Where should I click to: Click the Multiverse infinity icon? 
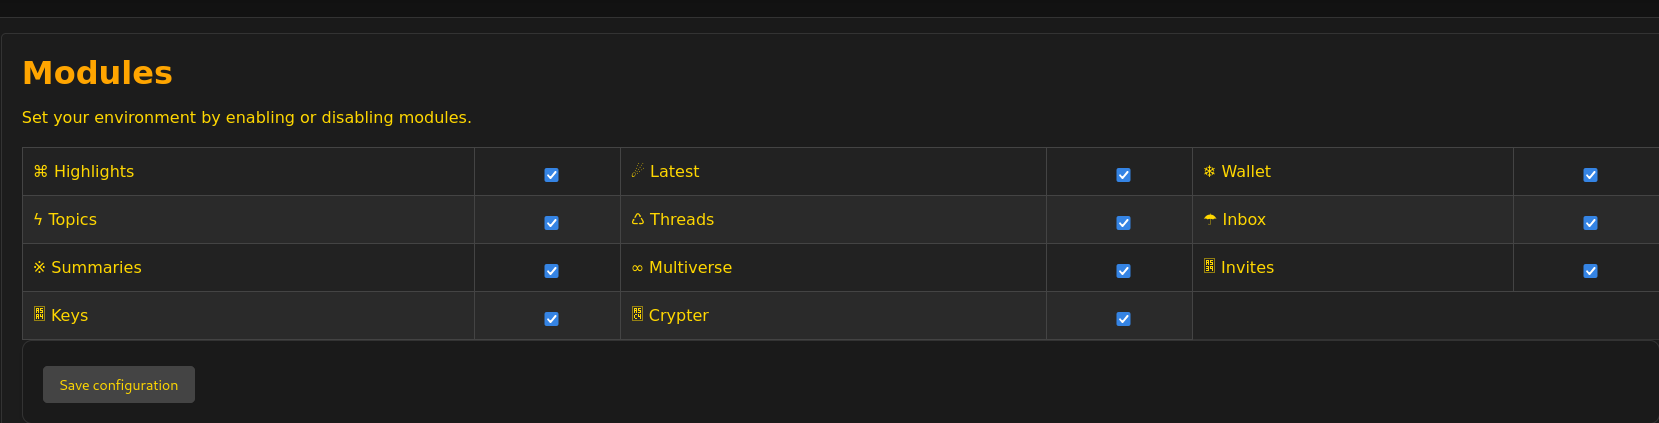637,268
